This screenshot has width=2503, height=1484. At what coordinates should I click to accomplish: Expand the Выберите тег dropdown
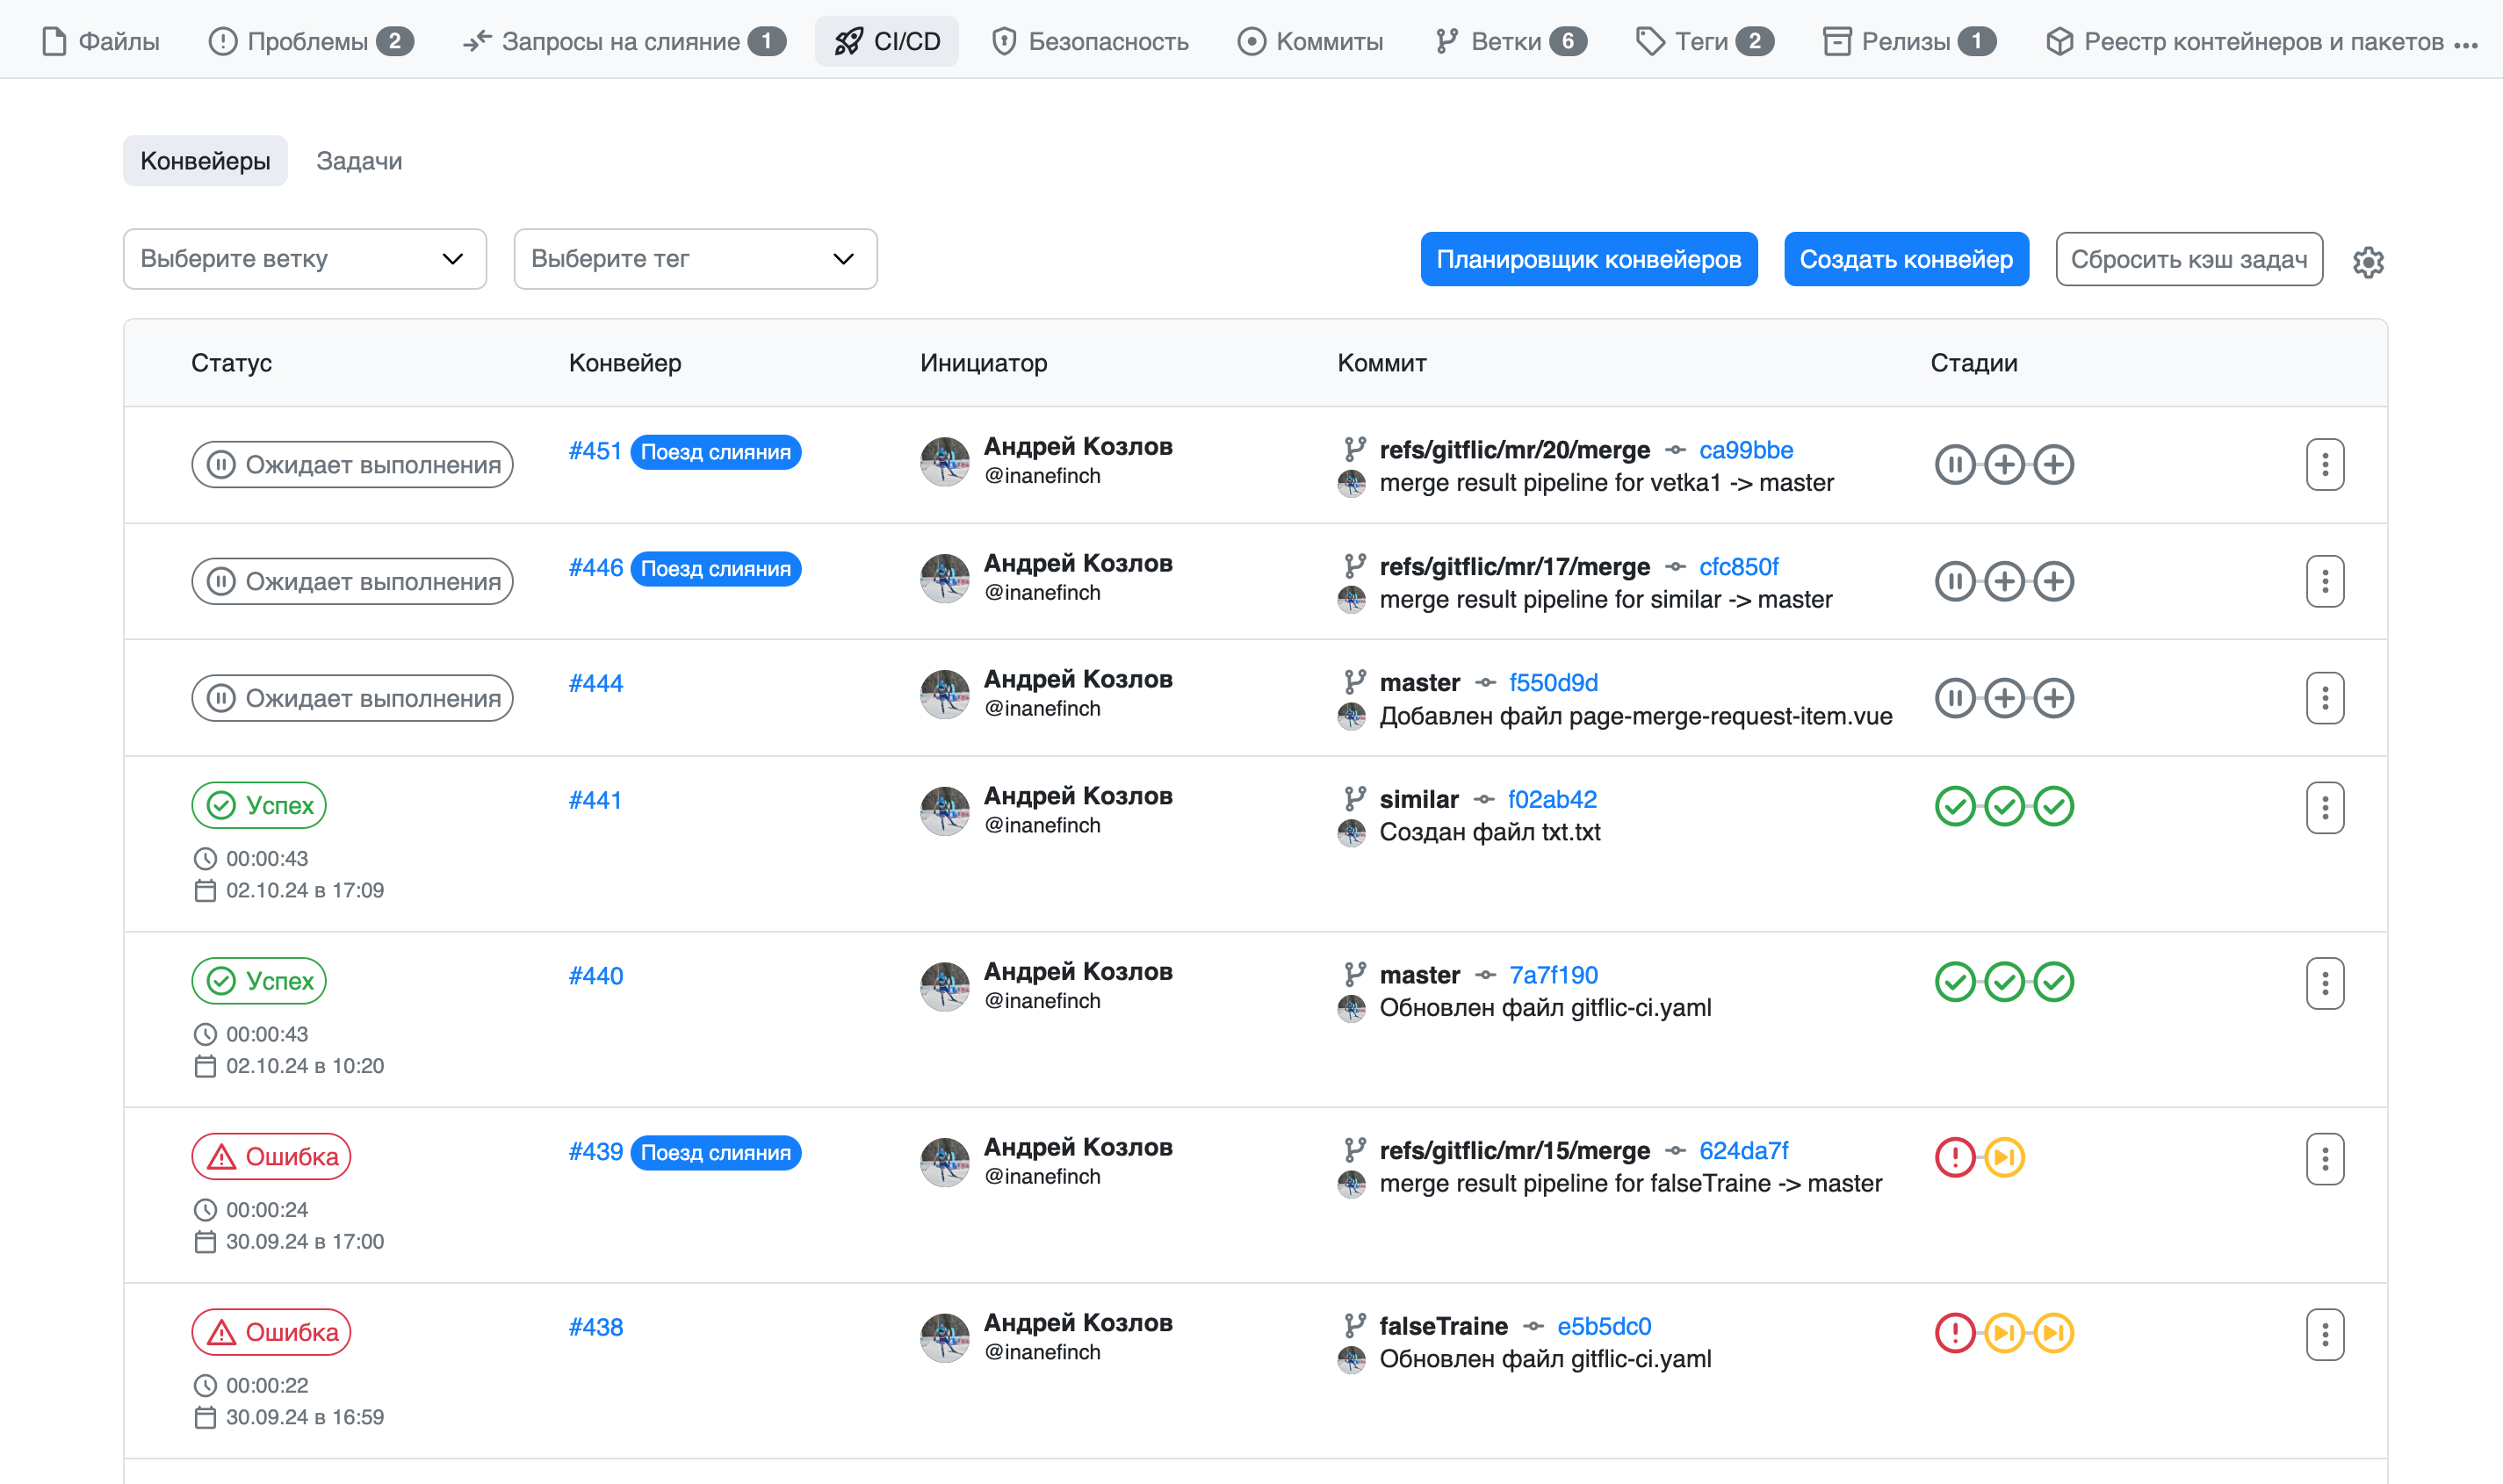click(x=695, y=259)
